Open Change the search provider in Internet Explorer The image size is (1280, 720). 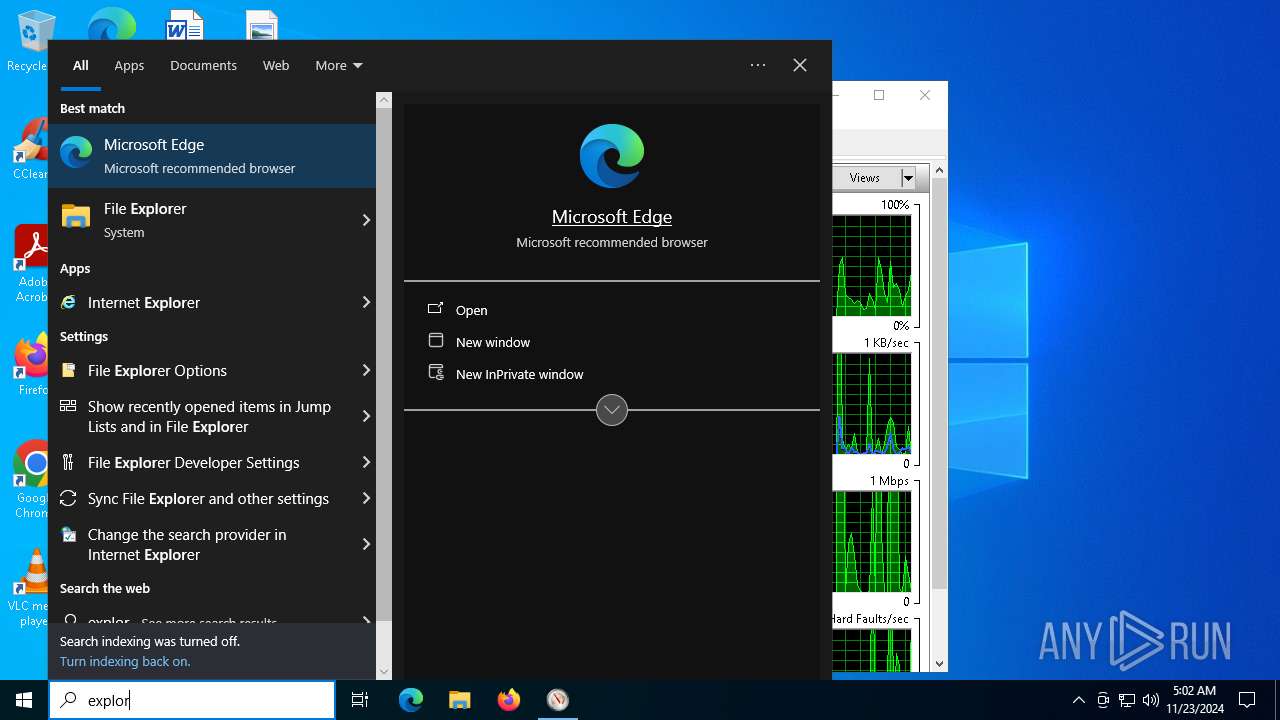pyautogui.click(x=200, y=544)
